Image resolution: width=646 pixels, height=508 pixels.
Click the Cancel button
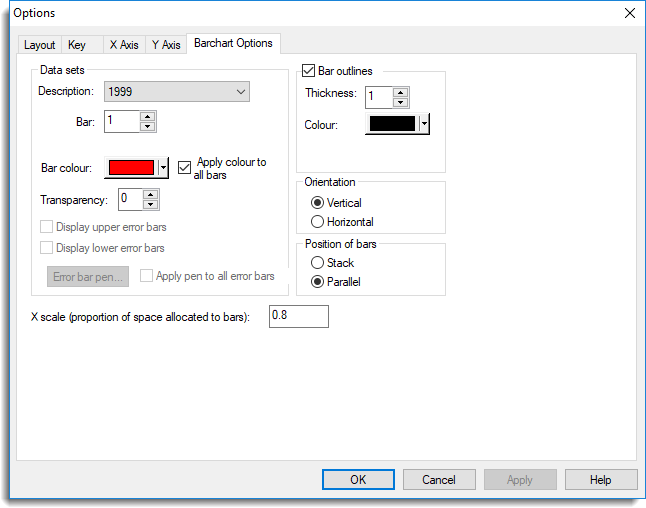(x=439, y=479)
